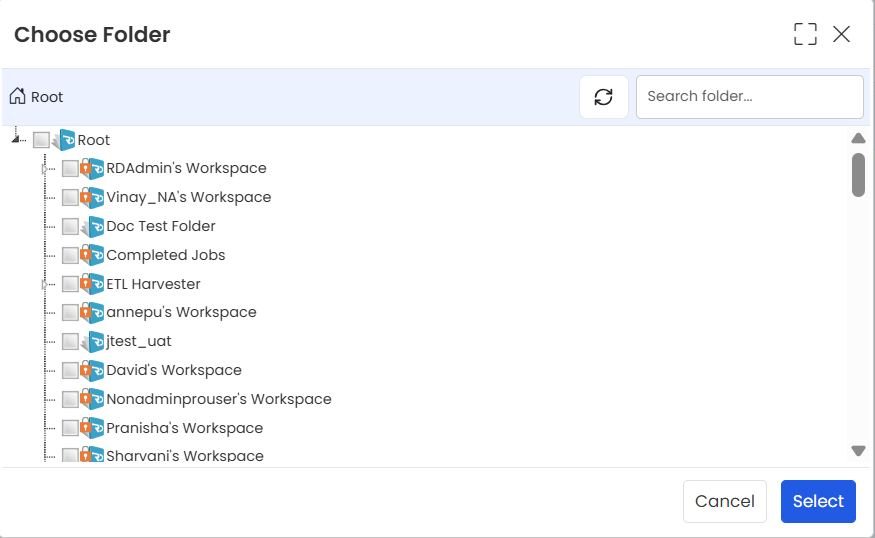Select Nonadminprouser's Workspace tree item
This screenshot has height=538, width=875.
219,399
